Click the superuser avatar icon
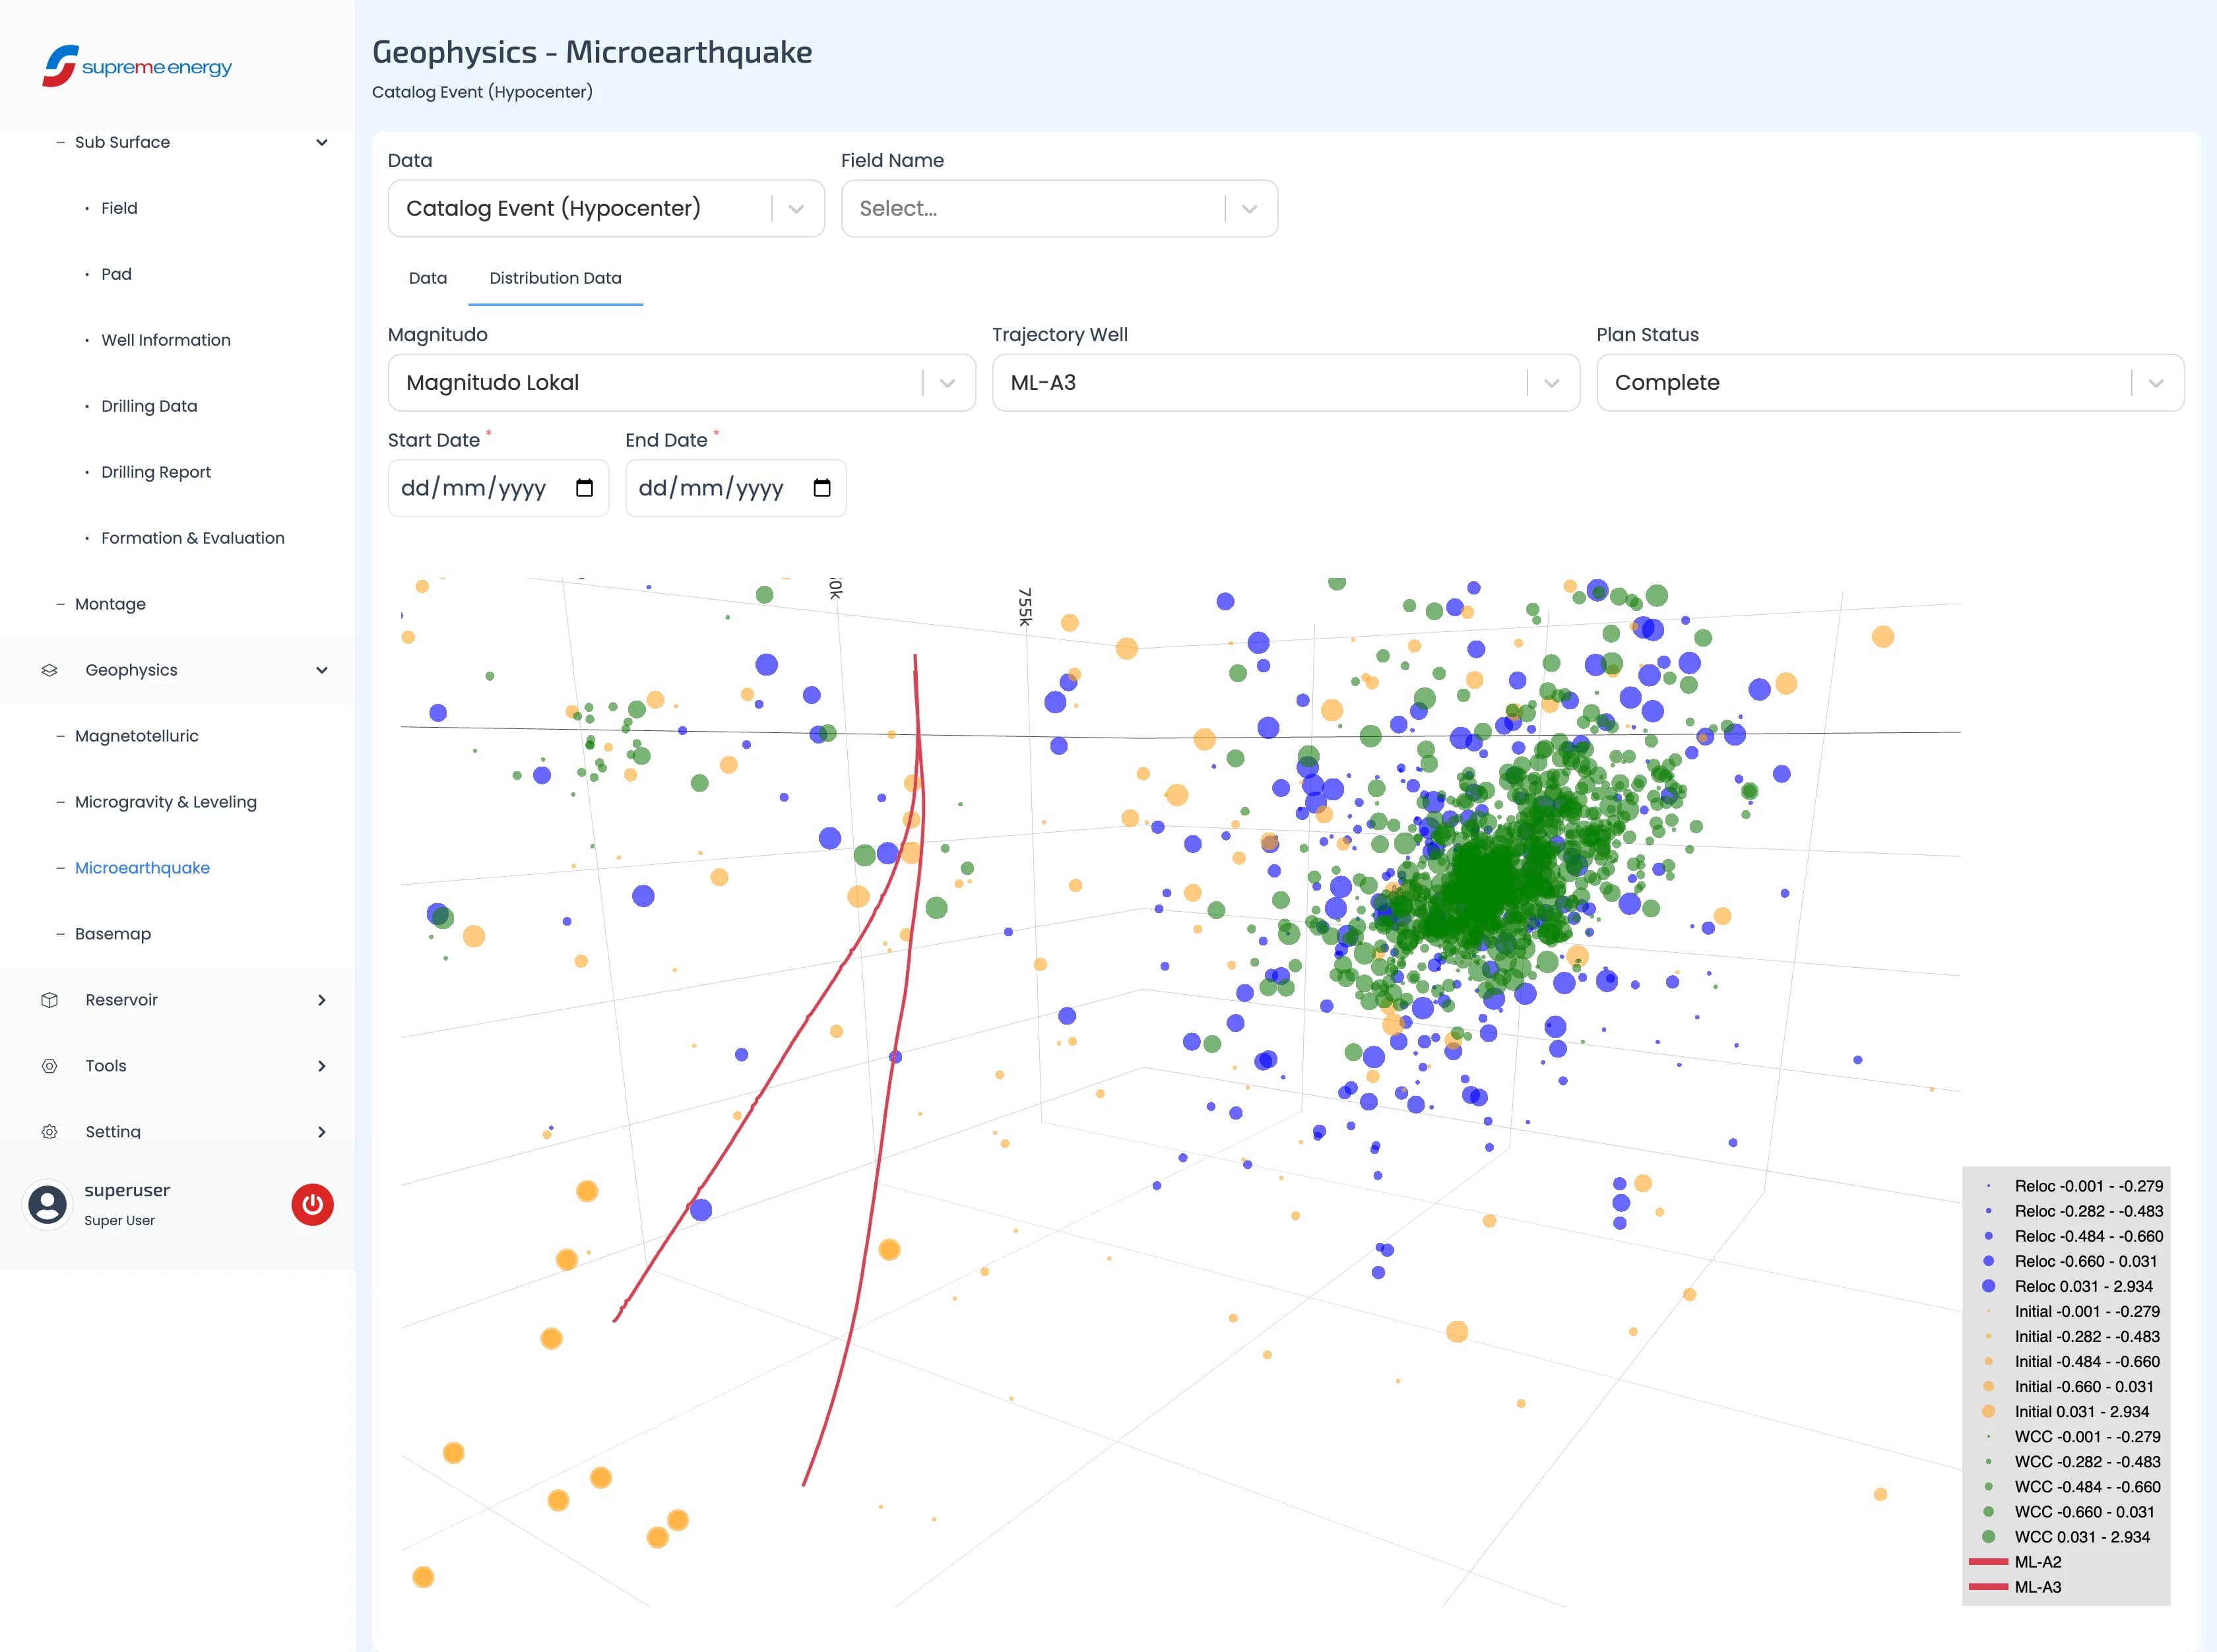Viewport: 2217px width, 1652px height. [47, 1204]
